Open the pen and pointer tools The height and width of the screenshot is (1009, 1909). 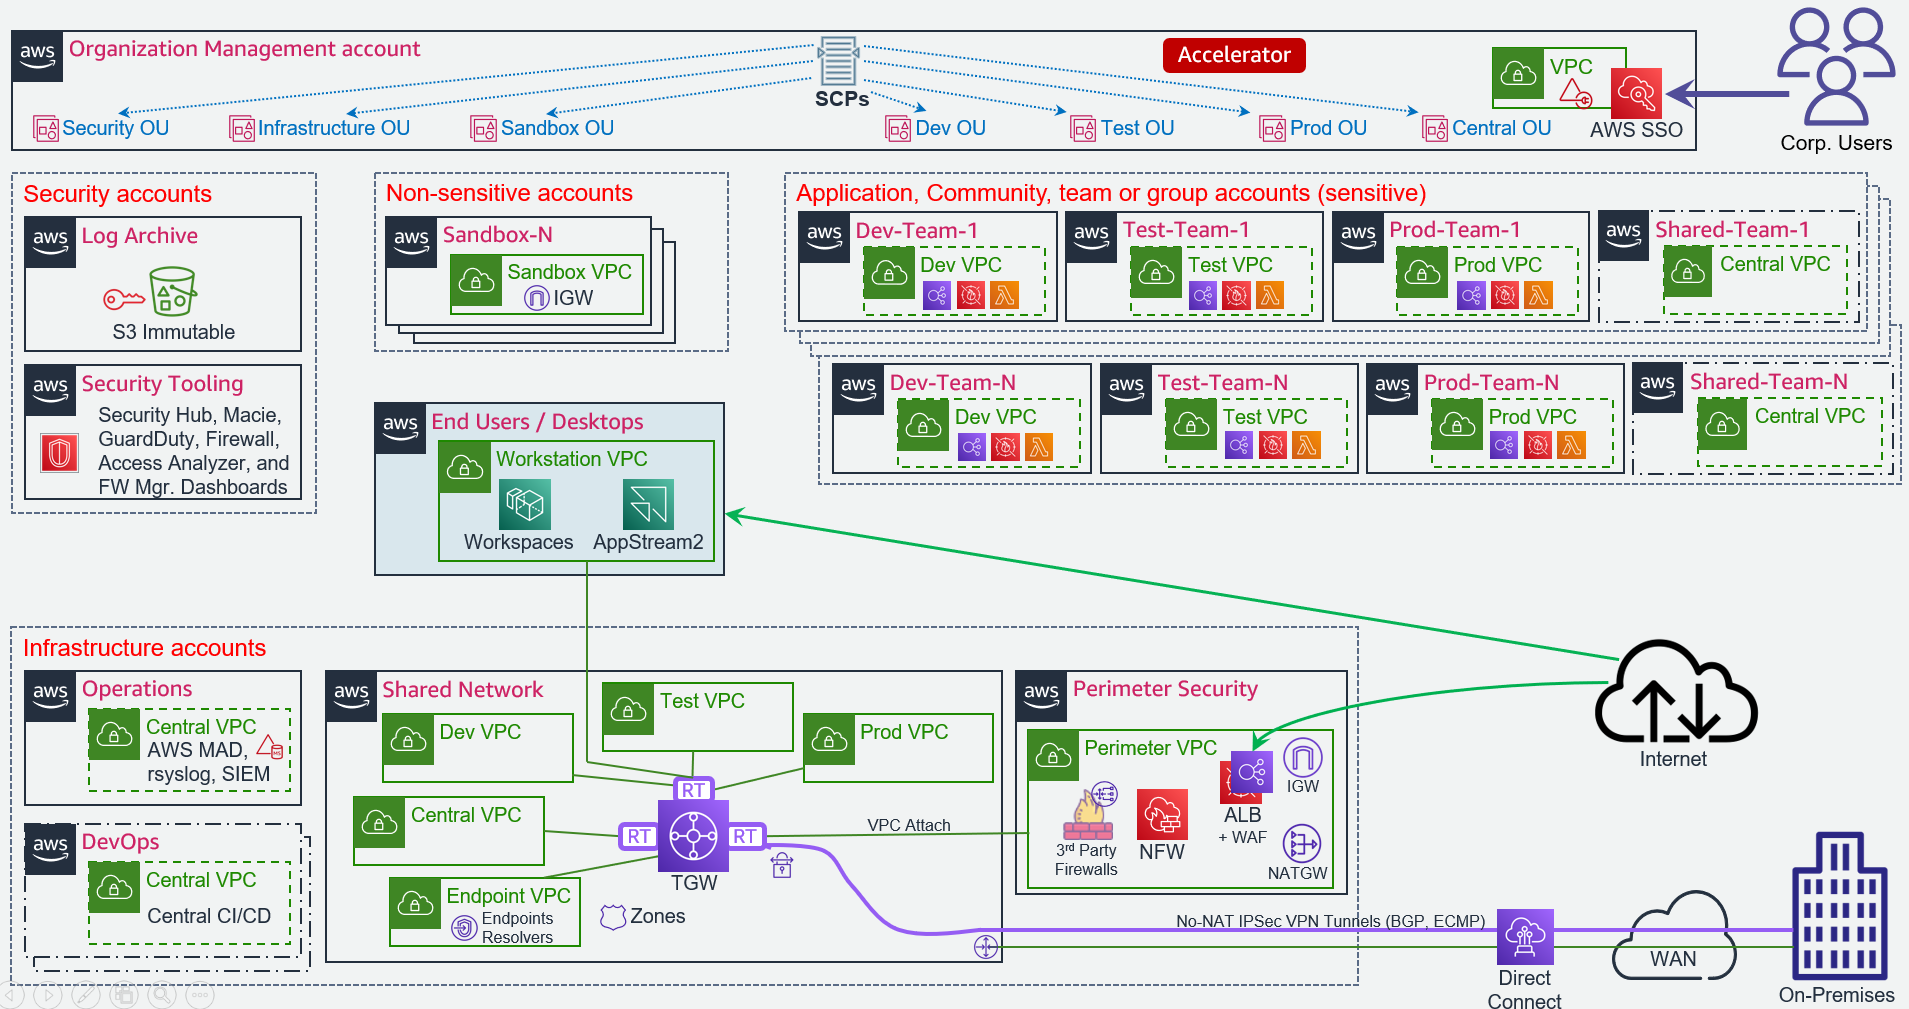tap(86, 995)
